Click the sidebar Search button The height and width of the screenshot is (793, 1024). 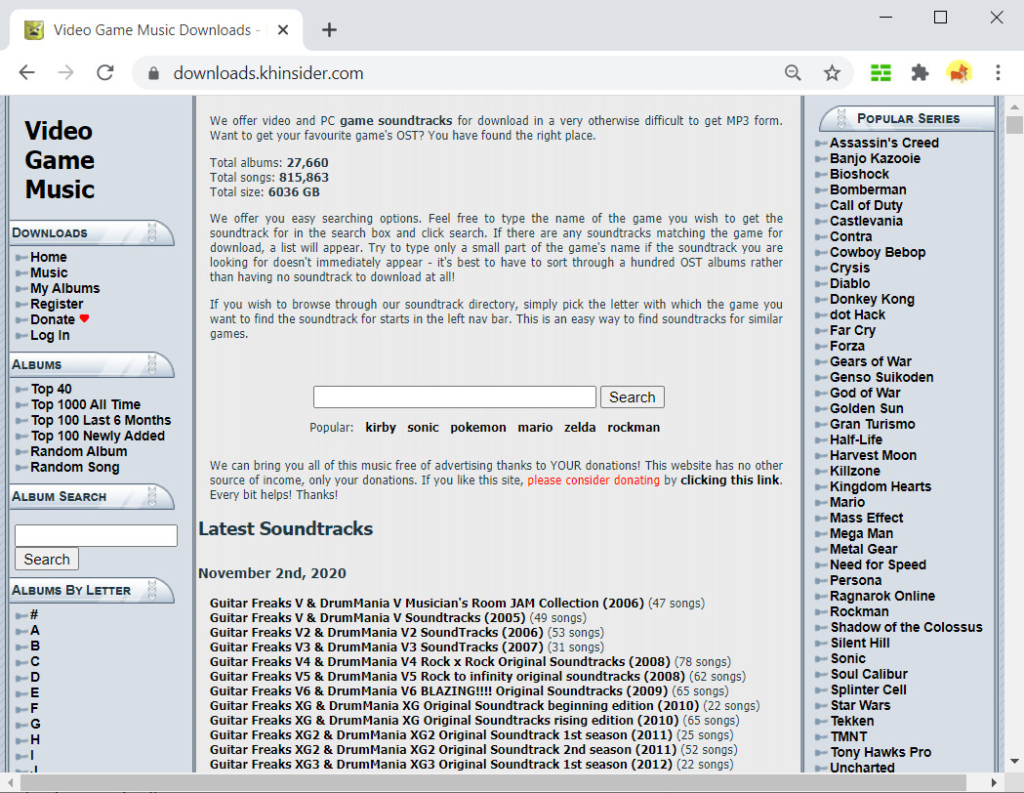46,559
